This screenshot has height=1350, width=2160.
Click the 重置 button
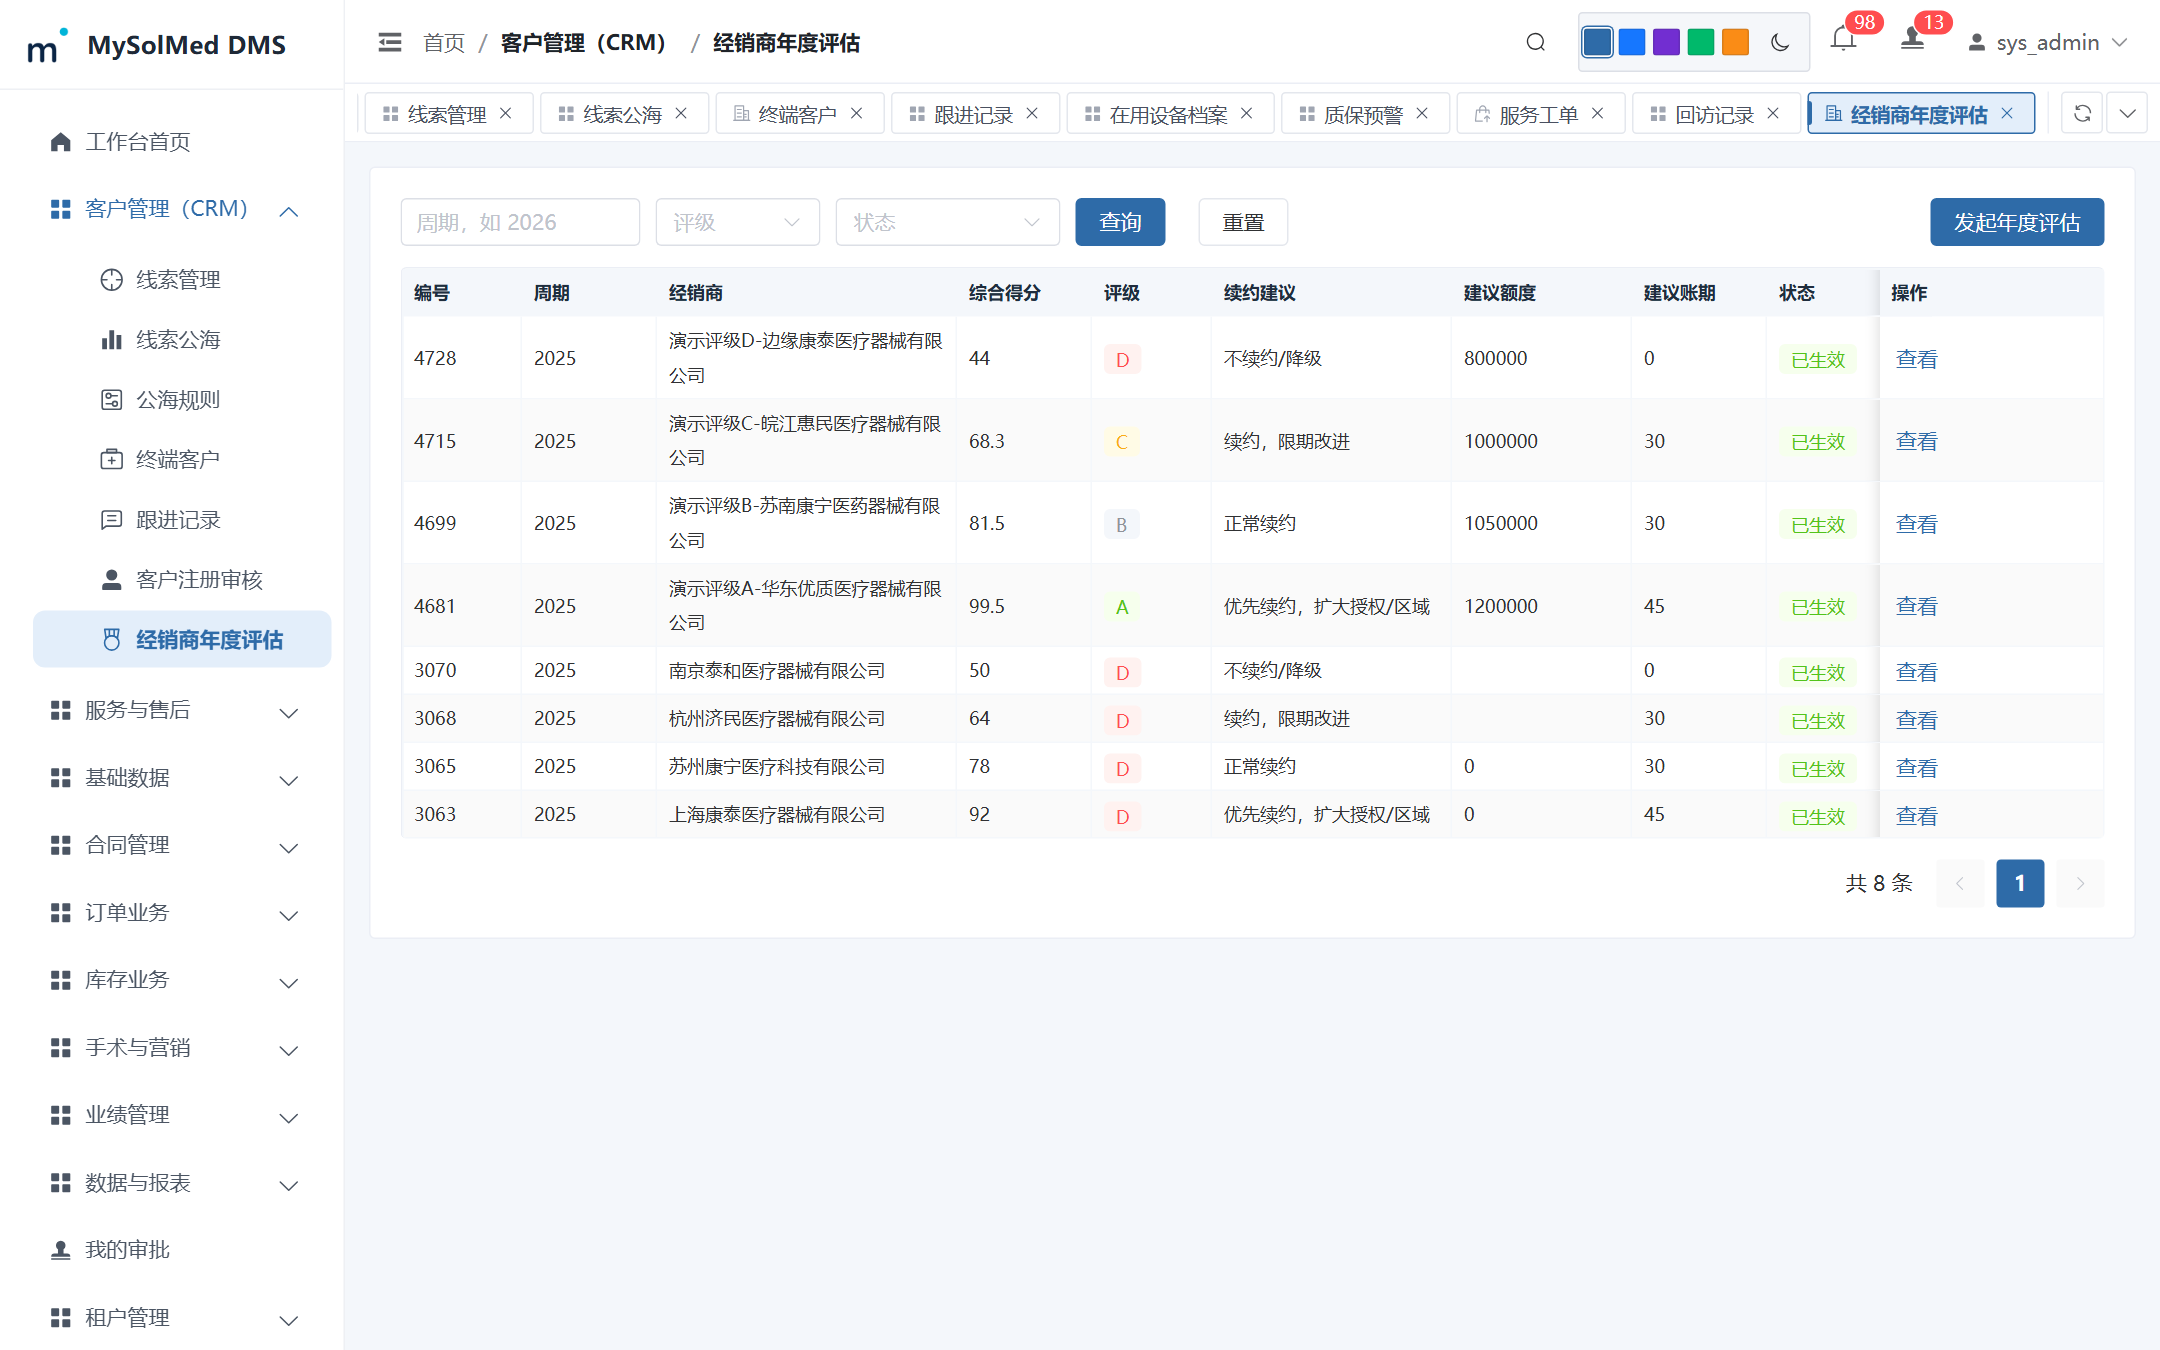[x=1243, y=222]
